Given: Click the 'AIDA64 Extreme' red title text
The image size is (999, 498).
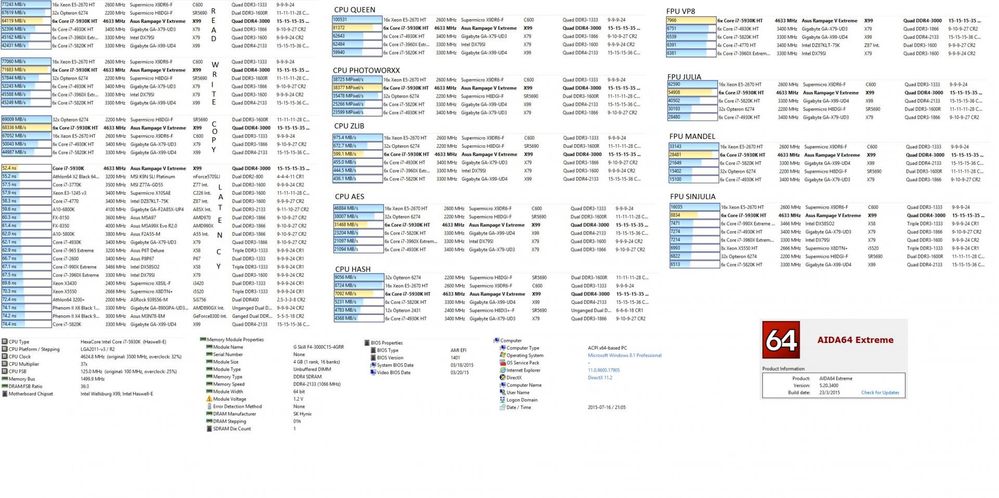Looking at the screenshot, I should [855, 339].
